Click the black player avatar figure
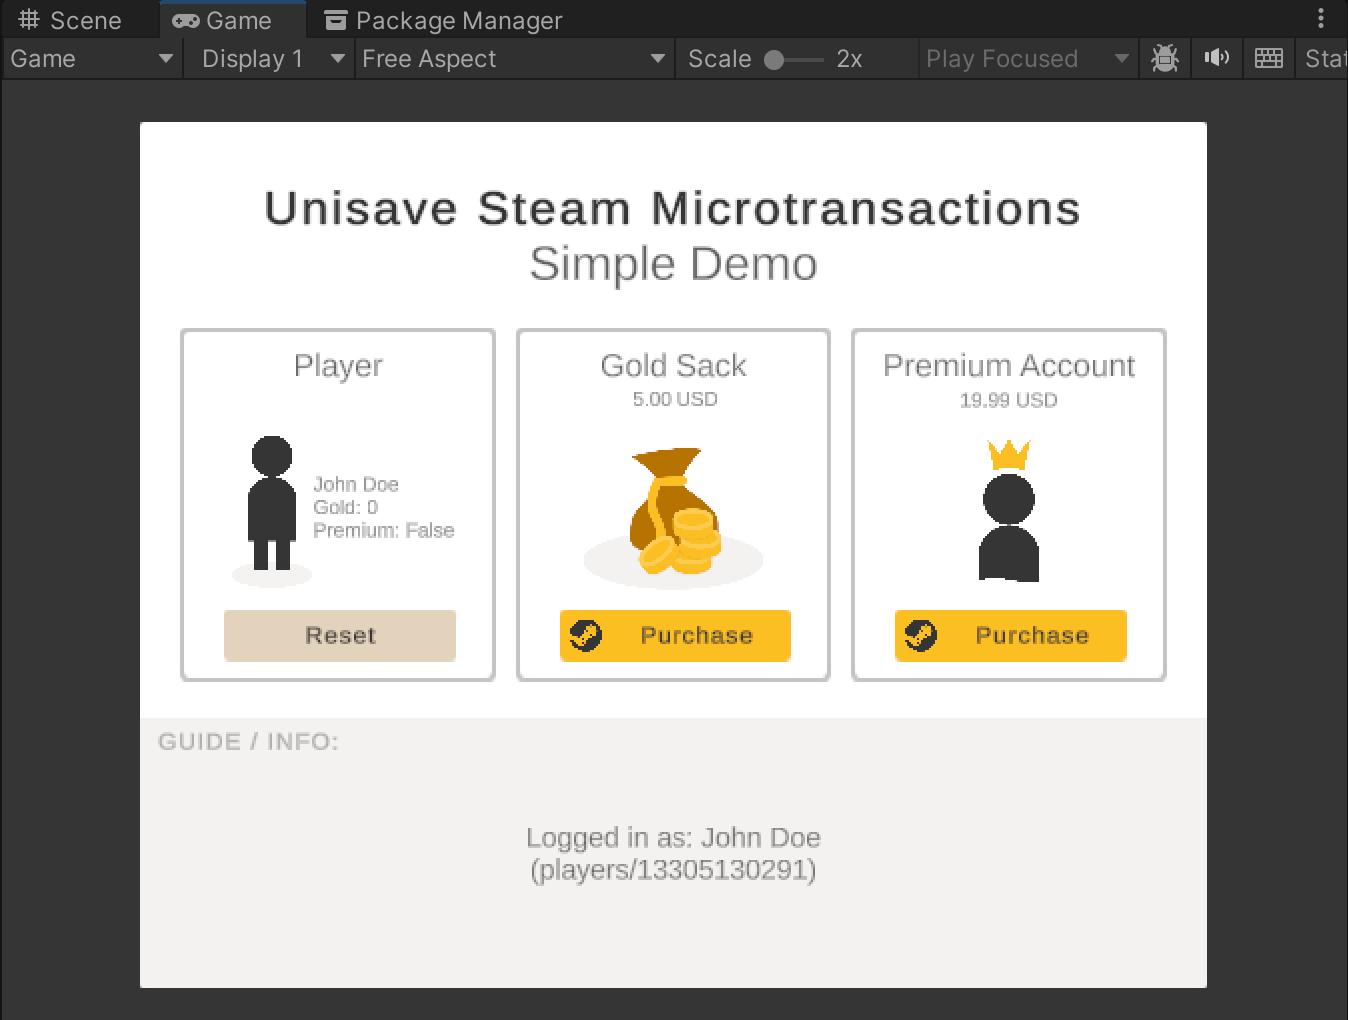The width and height of the screenshot is (1348, 1020). pos(271,503)
